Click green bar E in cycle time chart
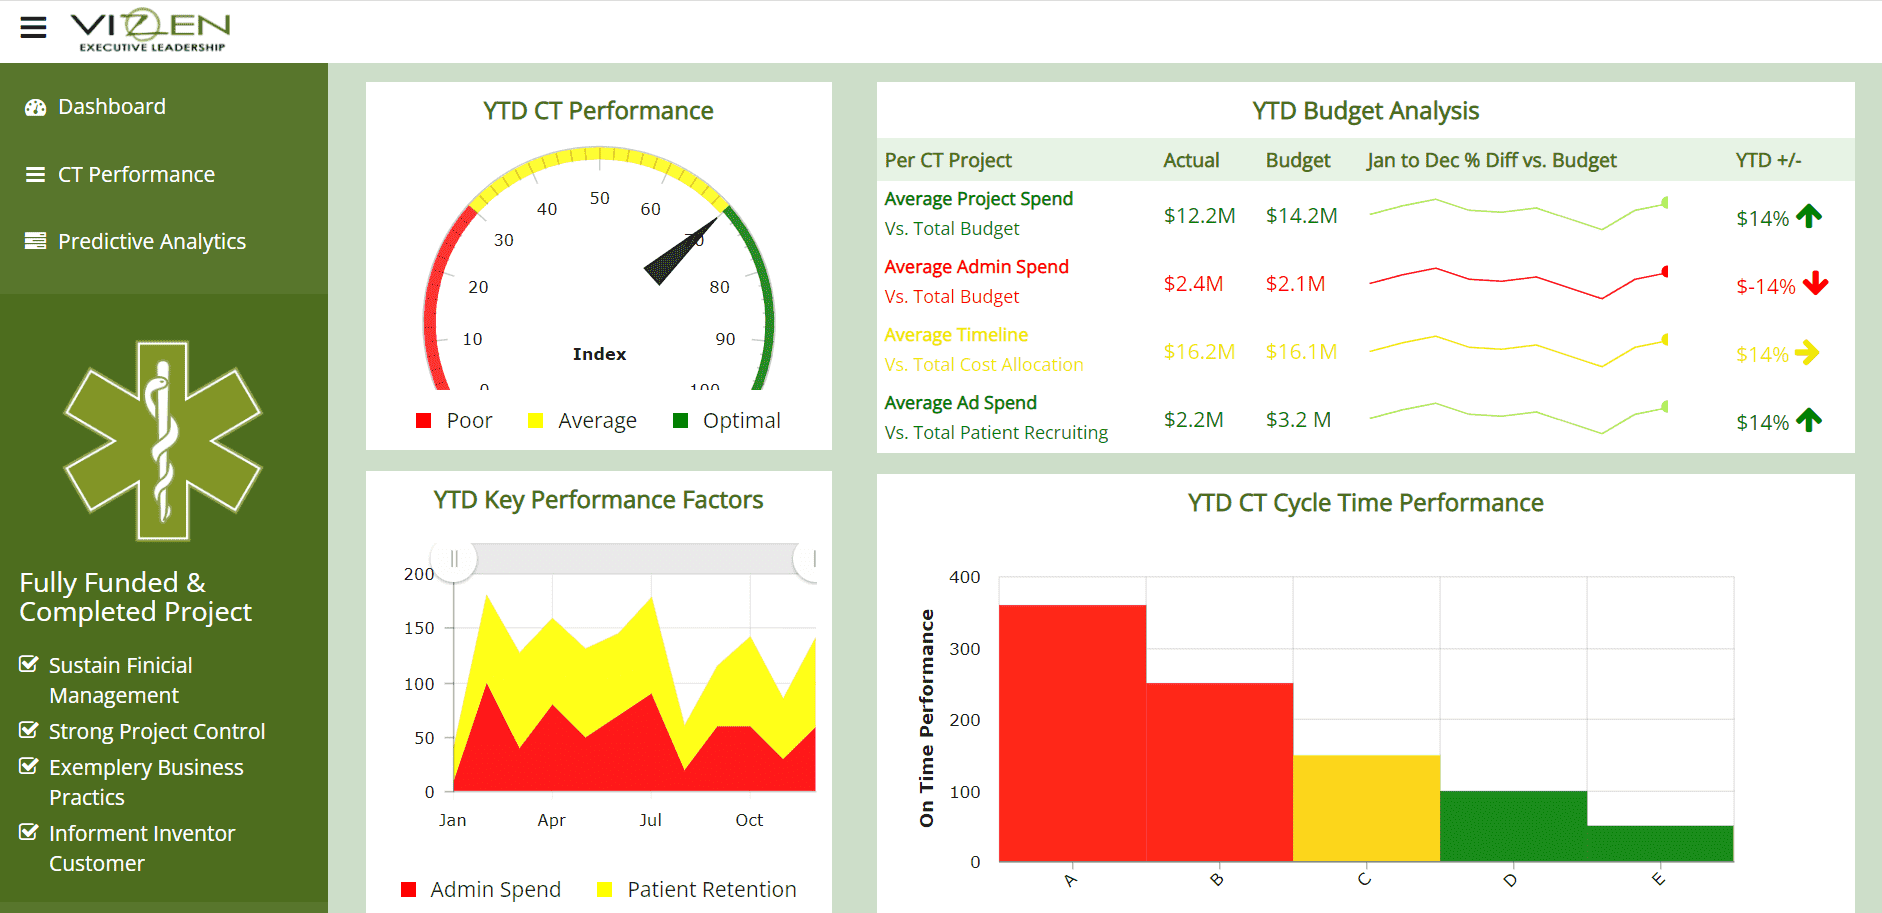 click(x=1660, y=843)
